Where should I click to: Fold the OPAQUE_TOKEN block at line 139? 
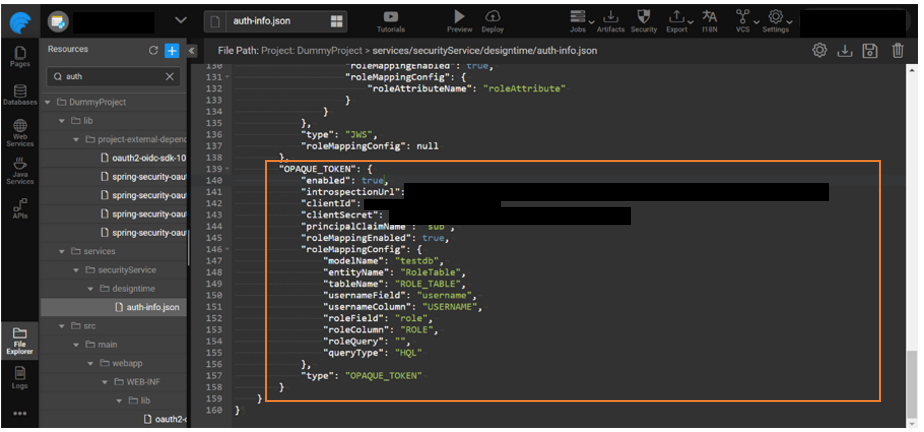[x=229, y=168]
